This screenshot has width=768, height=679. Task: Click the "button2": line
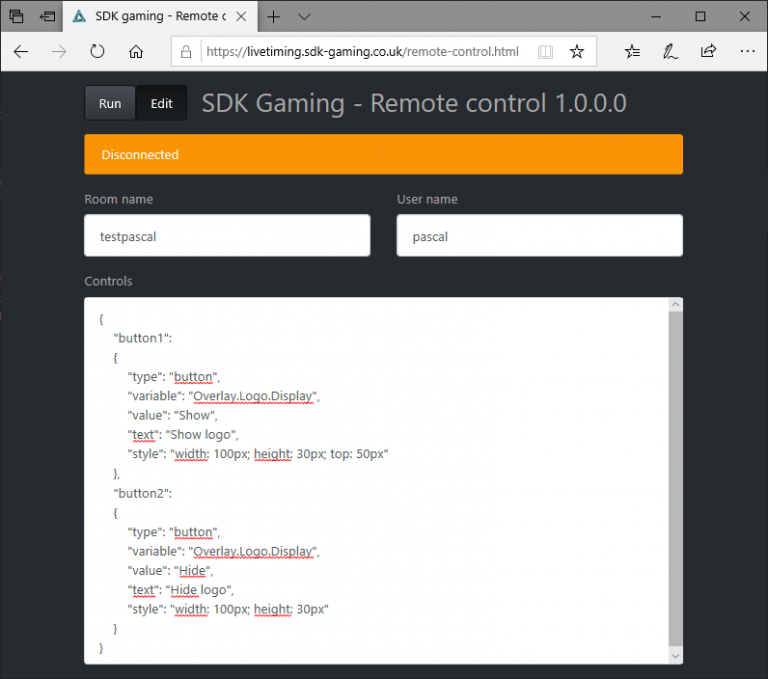(x=143, y=493)
